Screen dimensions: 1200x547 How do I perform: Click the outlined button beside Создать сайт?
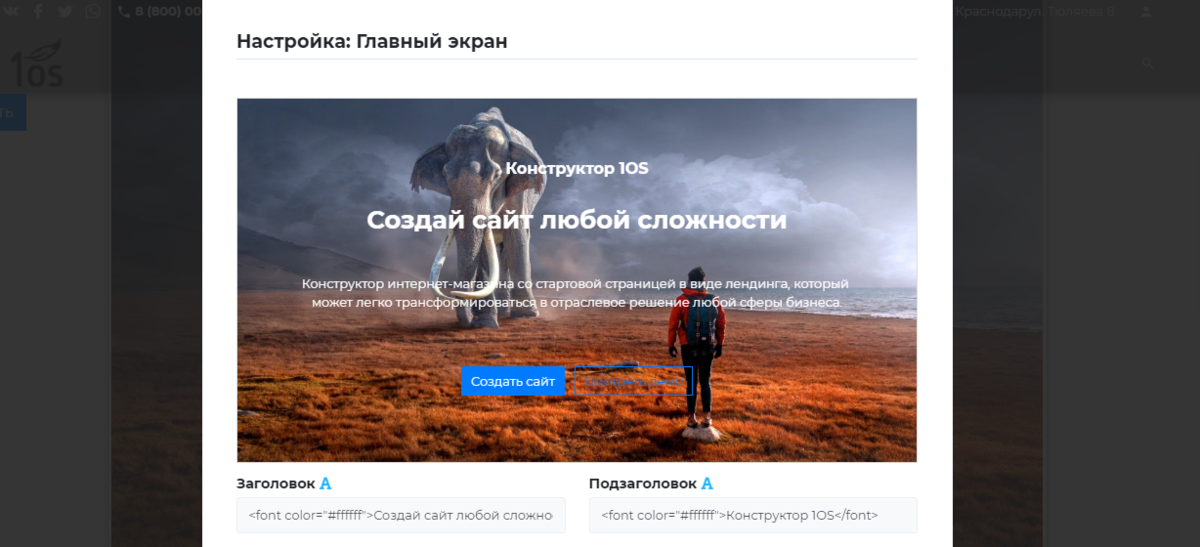coord(634,381)
